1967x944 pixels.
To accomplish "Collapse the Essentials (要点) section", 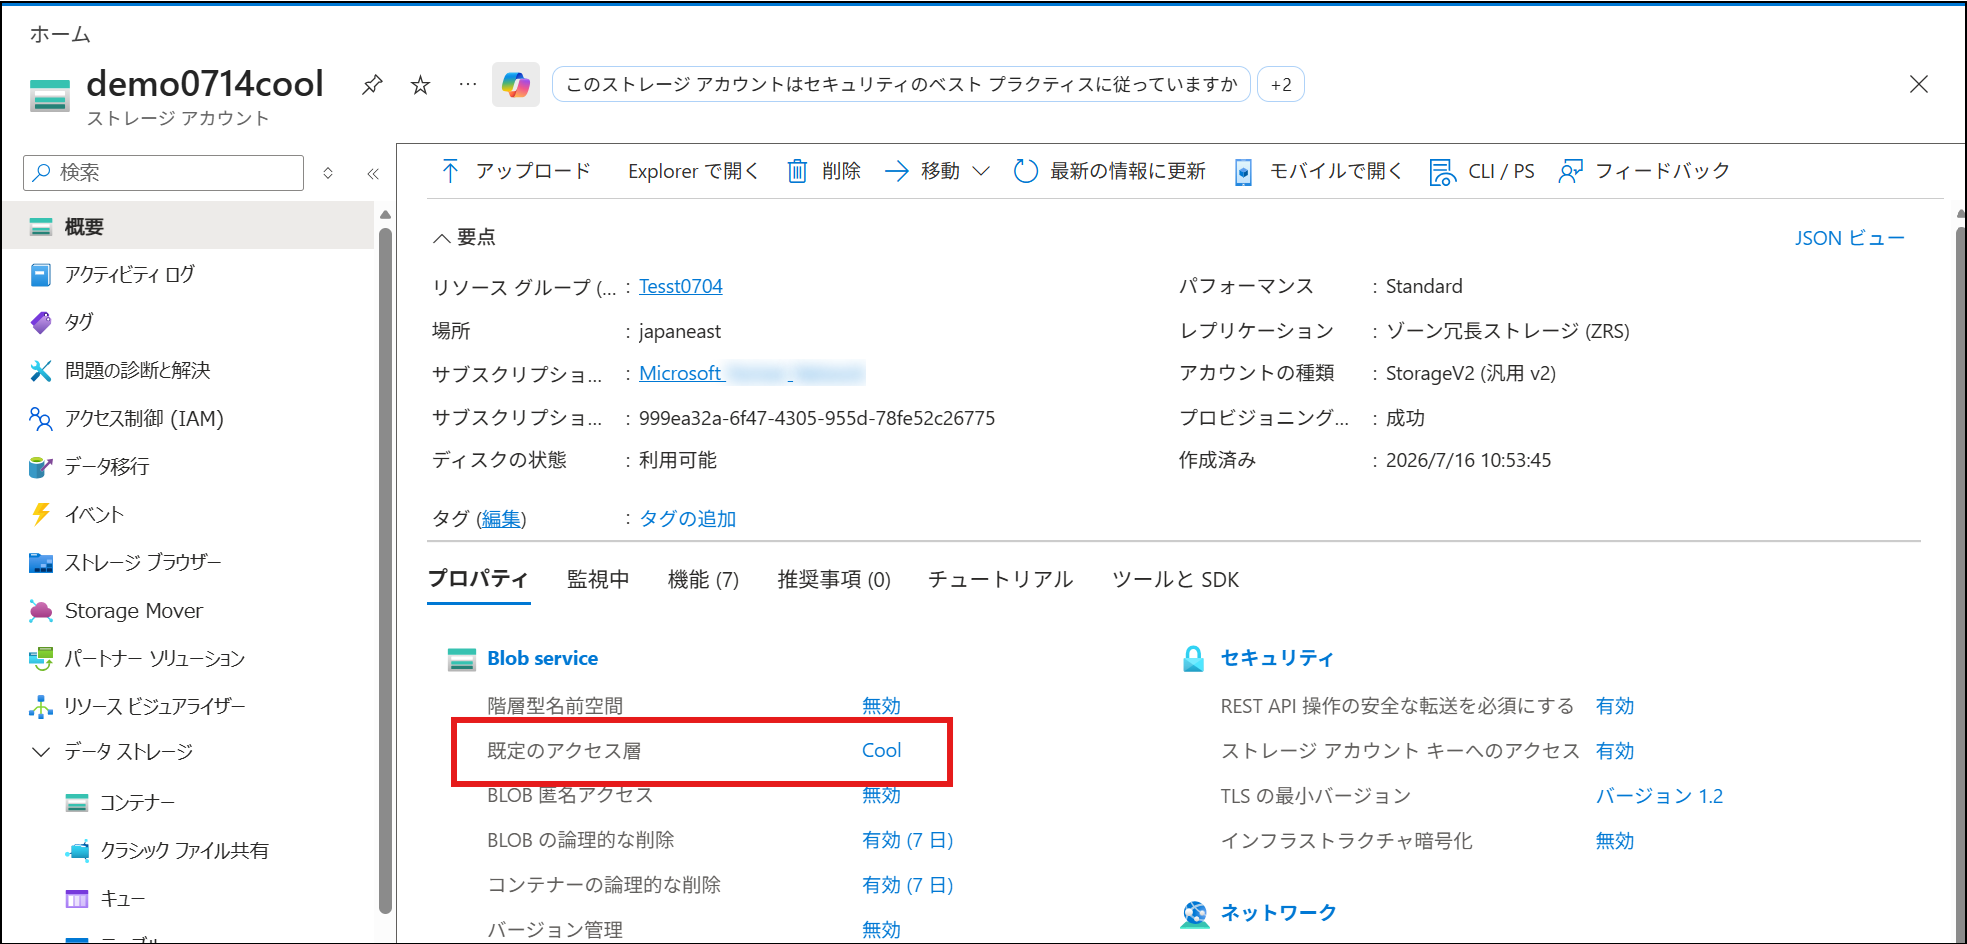I will (x=441, y=238).
